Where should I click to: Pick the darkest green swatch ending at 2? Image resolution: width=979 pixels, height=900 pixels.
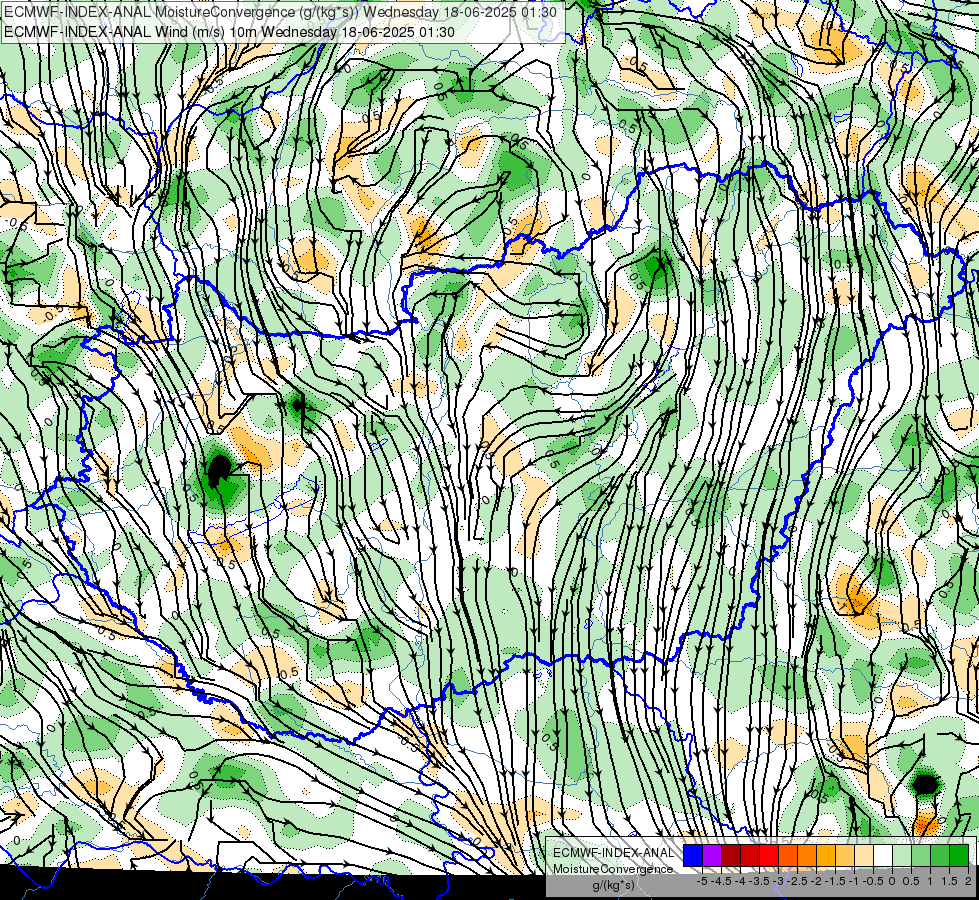tap(959, 856)
